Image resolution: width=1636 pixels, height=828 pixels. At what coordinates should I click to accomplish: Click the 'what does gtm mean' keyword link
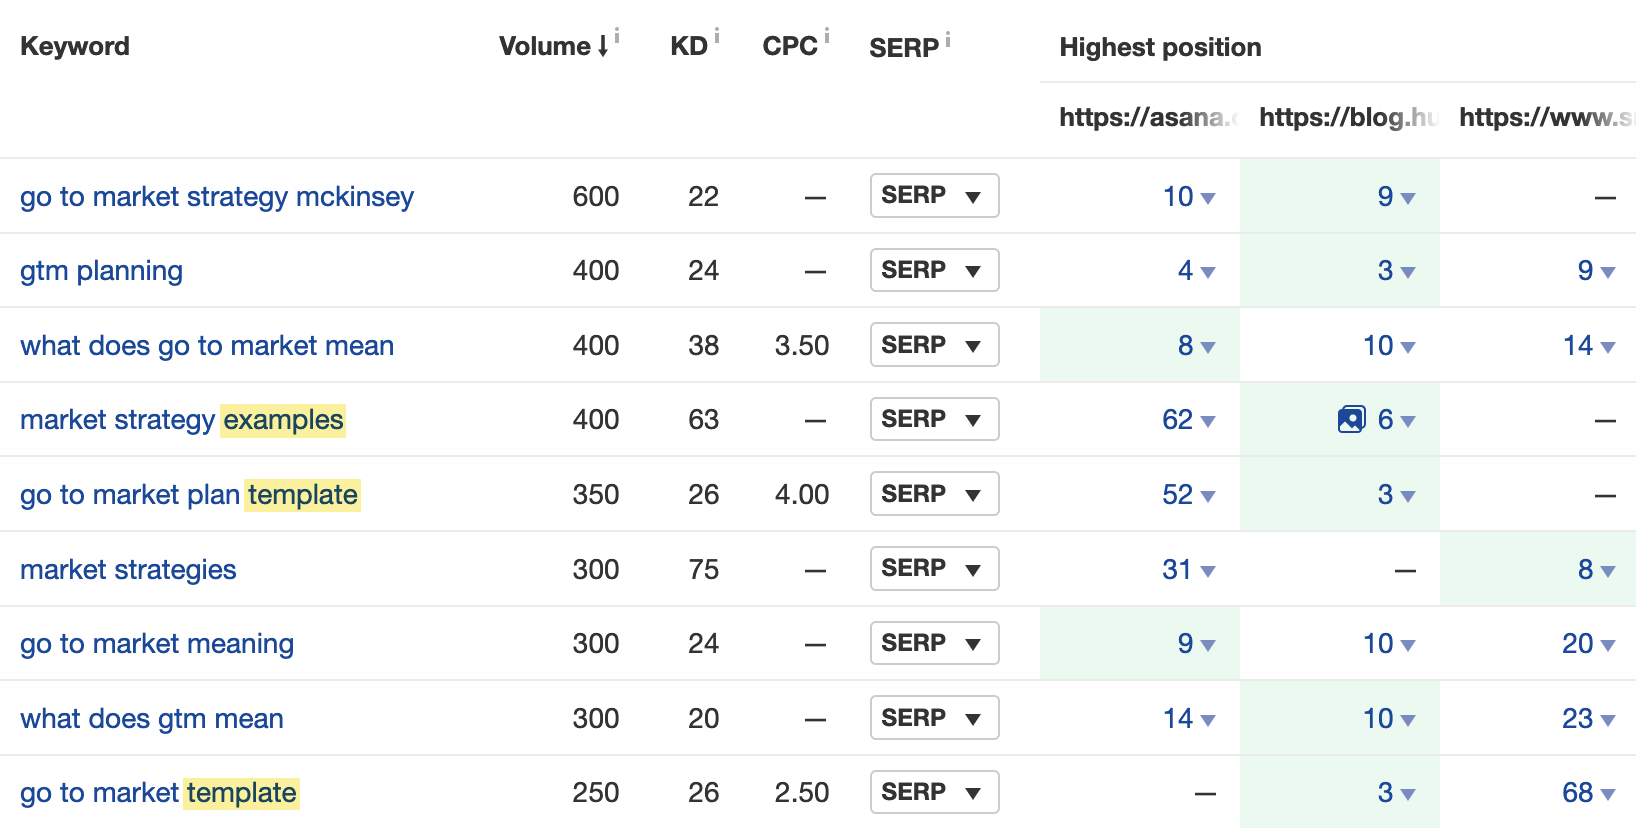click(152, 719)
